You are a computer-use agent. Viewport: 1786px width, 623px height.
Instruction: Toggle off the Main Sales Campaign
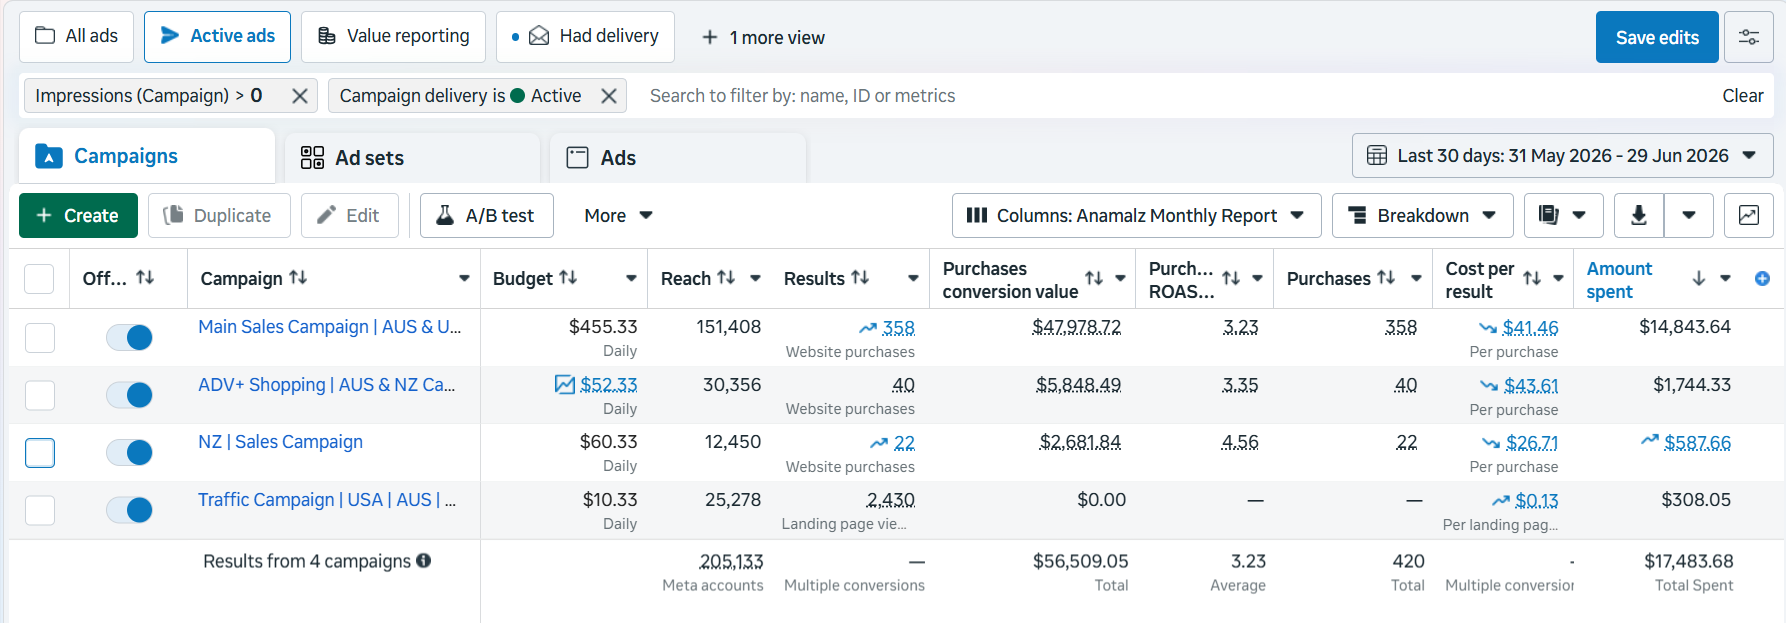pyautogui.click(x=130, y=338)
